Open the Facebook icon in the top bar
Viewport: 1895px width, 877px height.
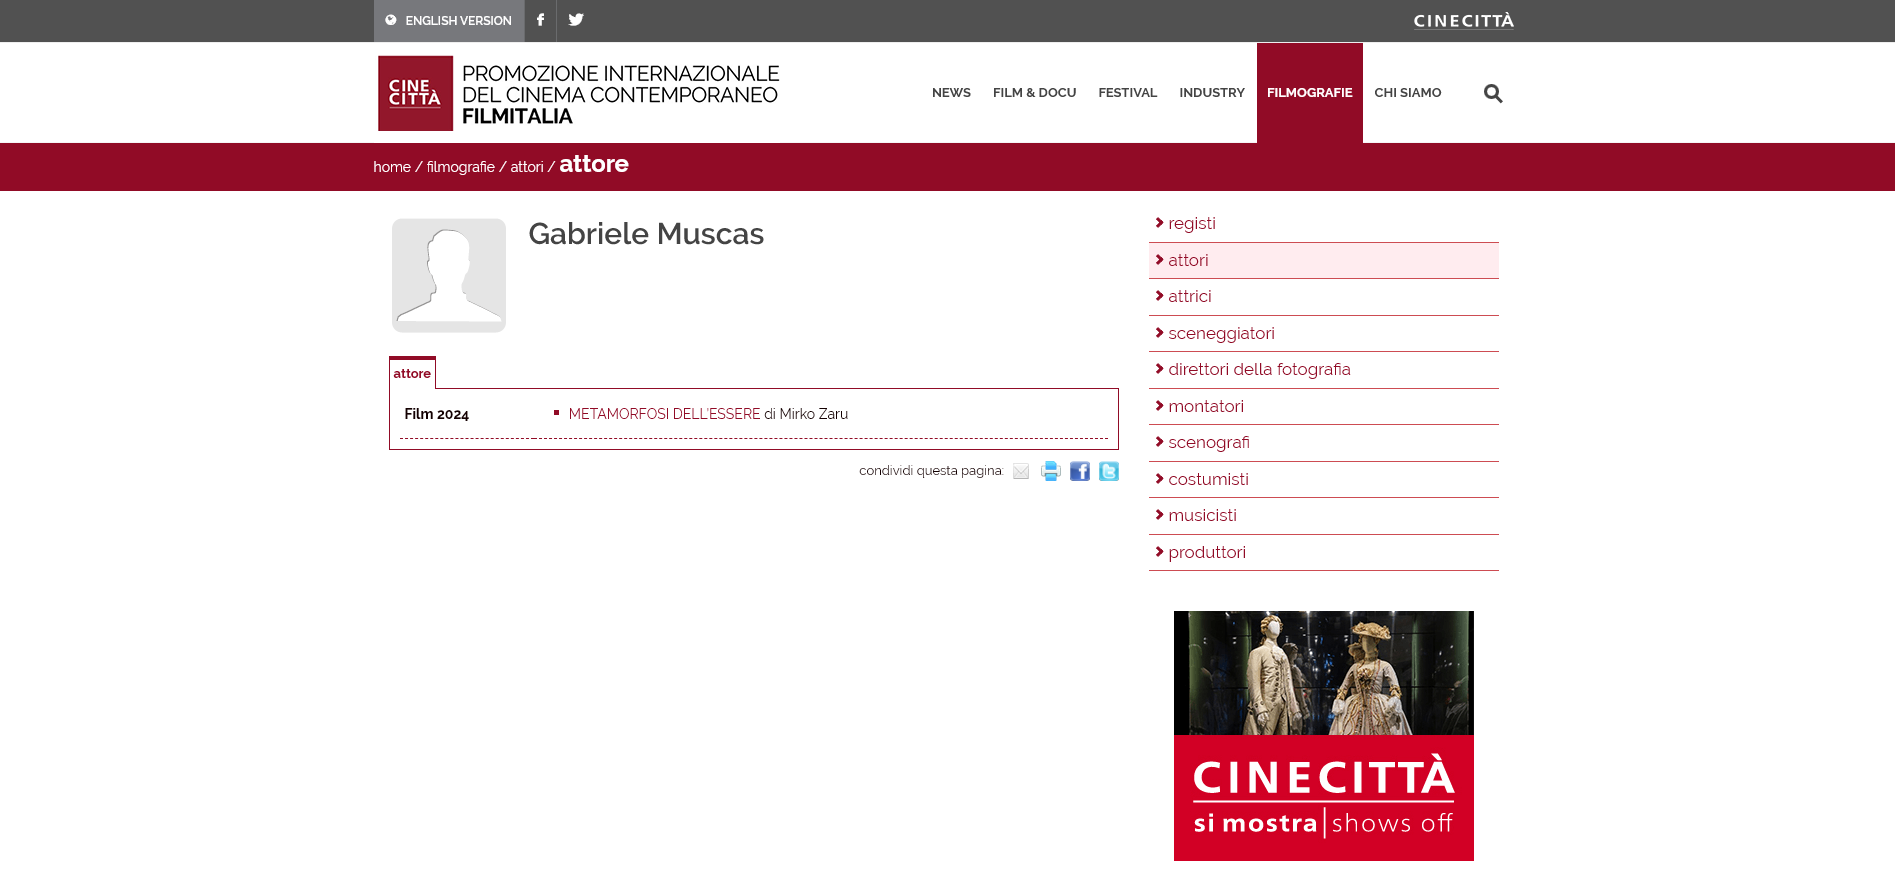click(x=540, y=20)
